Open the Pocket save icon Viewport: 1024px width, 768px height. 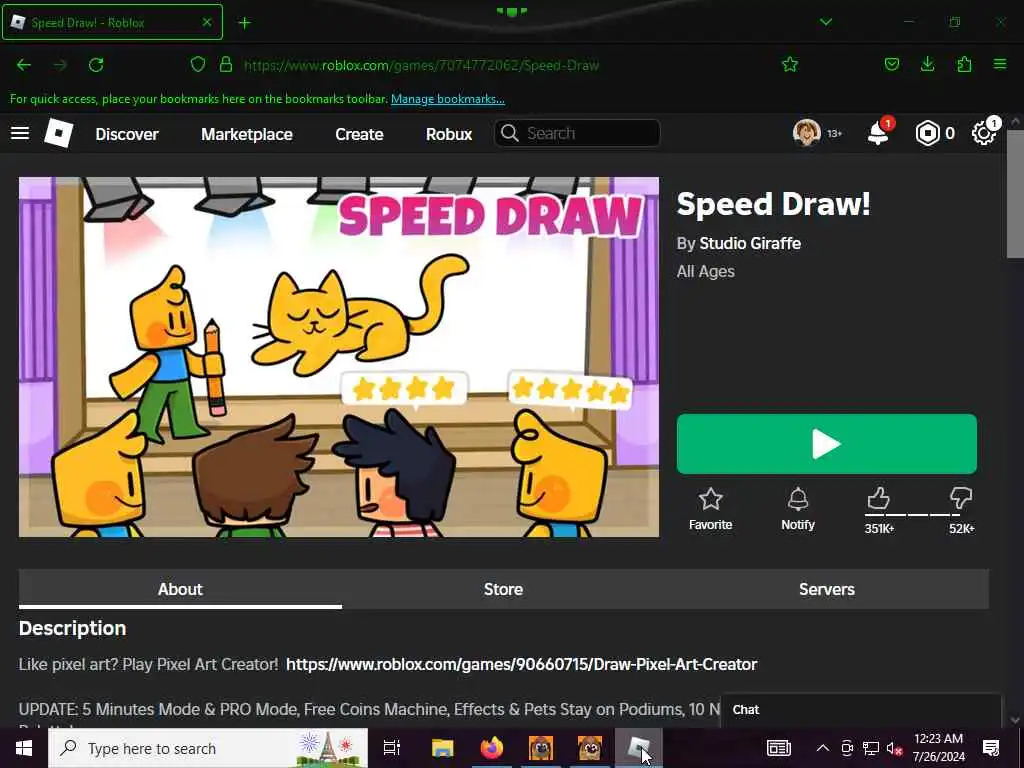[891, 64]
